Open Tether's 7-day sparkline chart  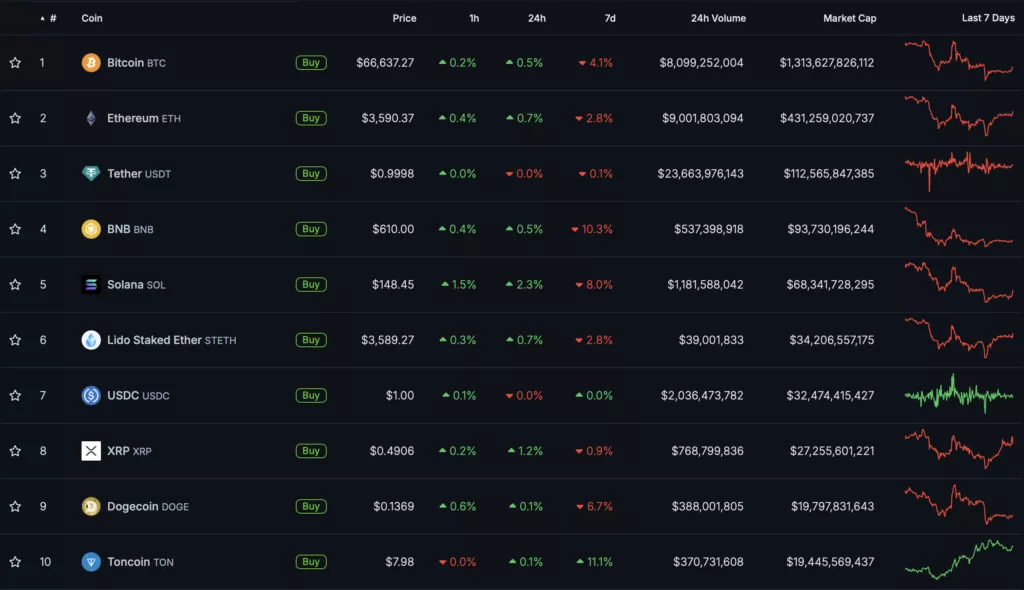point(959,171)
